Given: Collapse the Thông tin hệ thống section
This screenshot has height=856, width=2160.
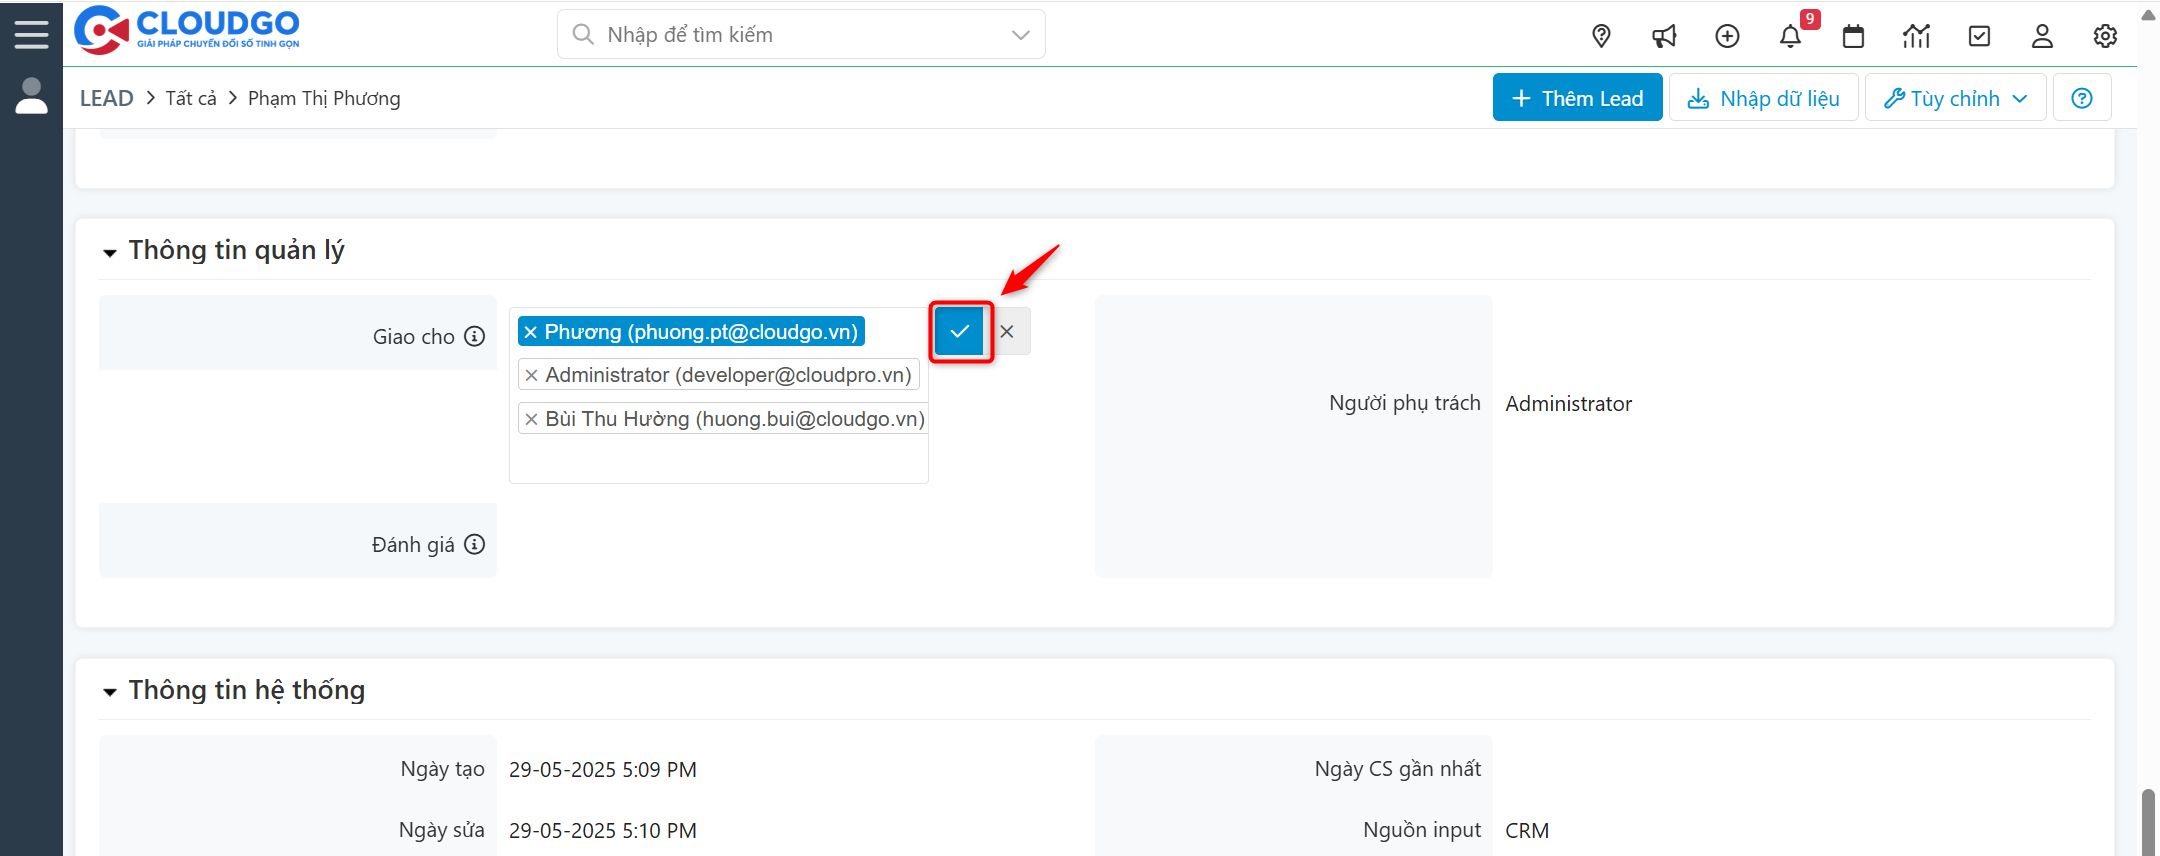Looking at the screenshot, I should (110, 692).
